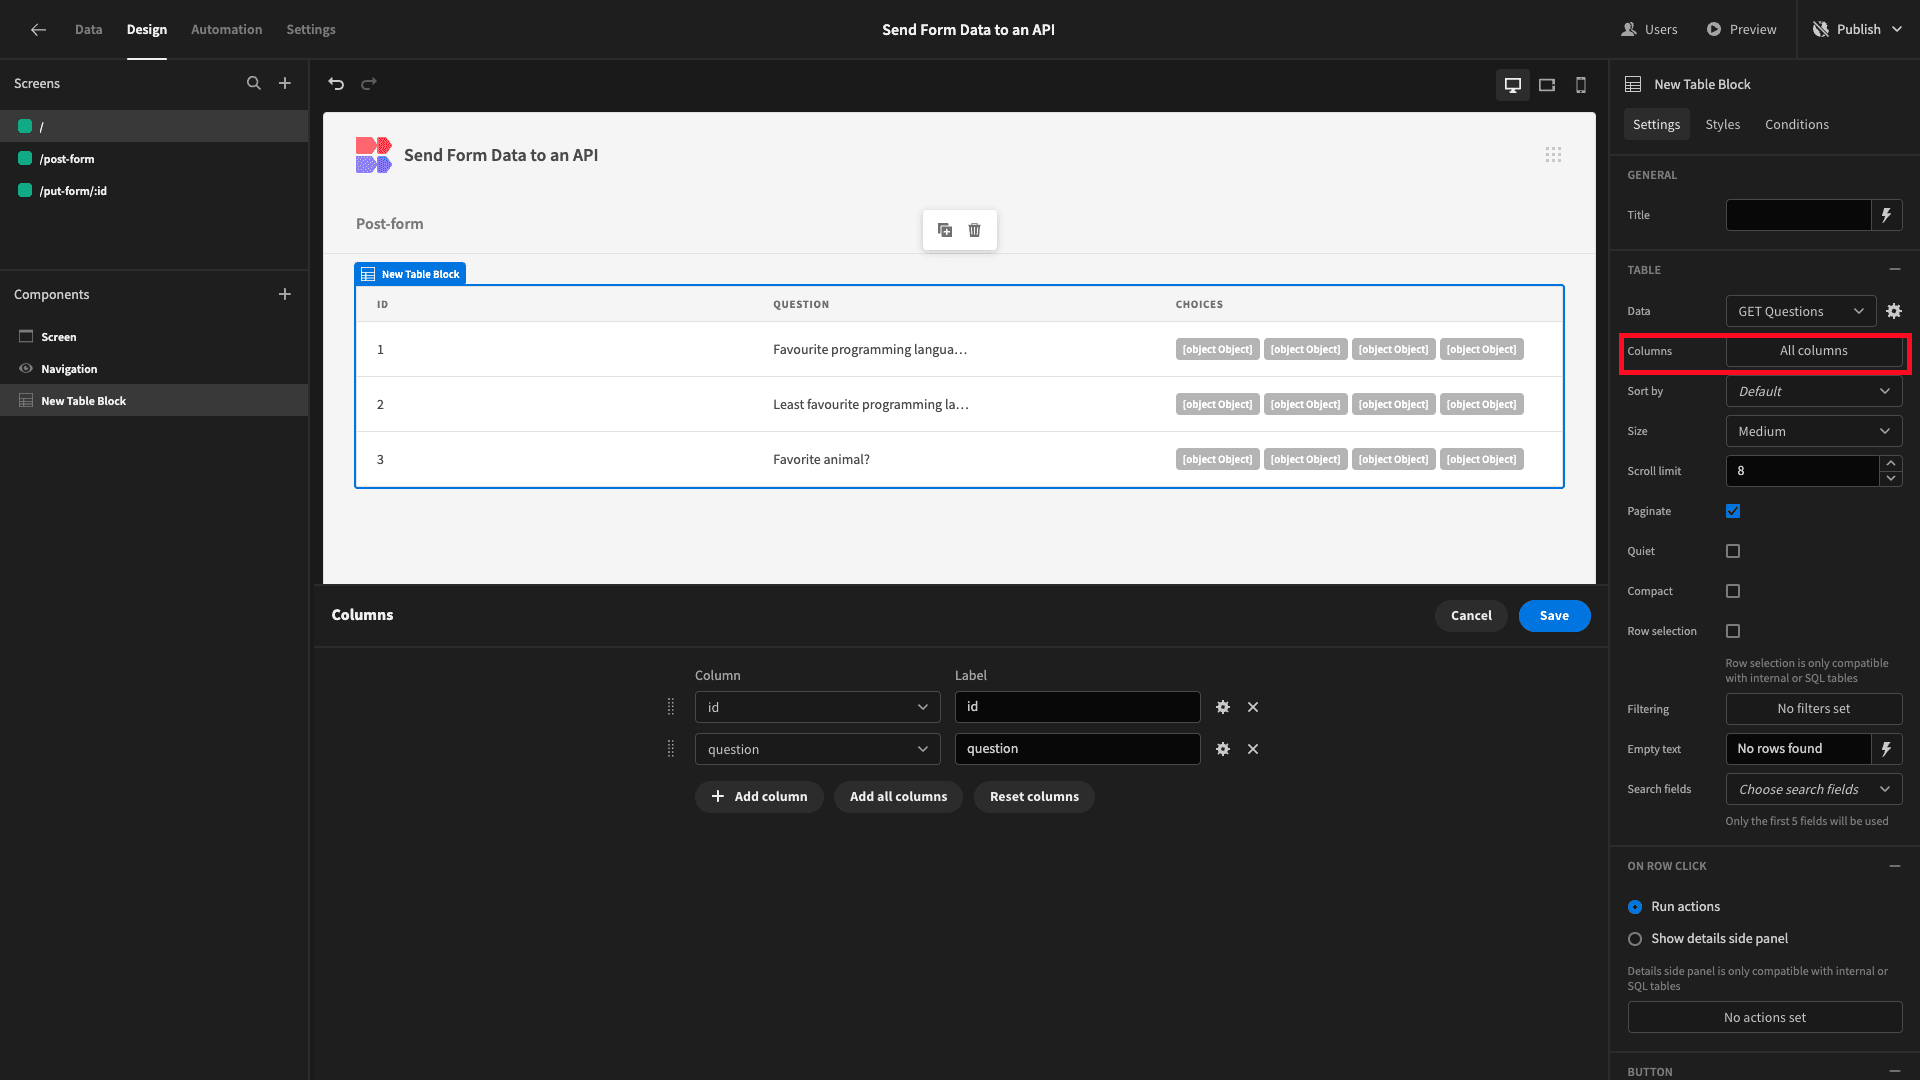Enable the Row selection checkbox
The width and height of the screenshot is (1920, 1080).
pos(1733,631)
